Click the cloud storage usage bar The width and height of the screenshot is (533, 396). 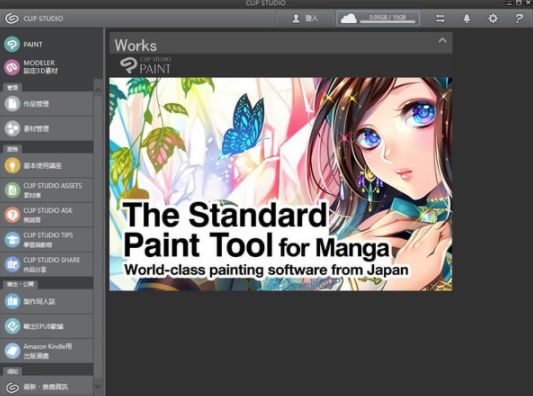[x=388, y=22]
